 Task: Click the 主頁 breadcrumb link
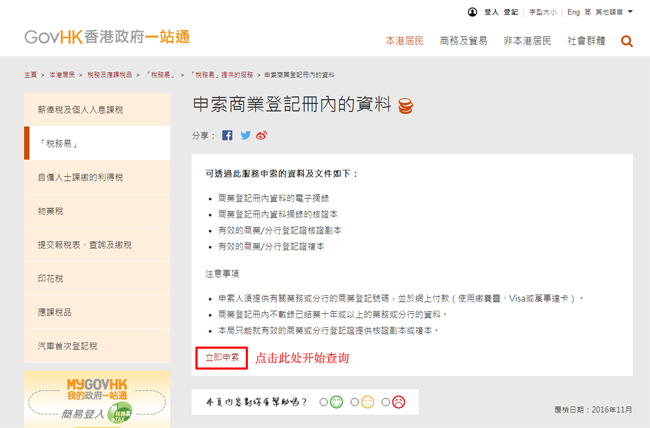[31, 75]
